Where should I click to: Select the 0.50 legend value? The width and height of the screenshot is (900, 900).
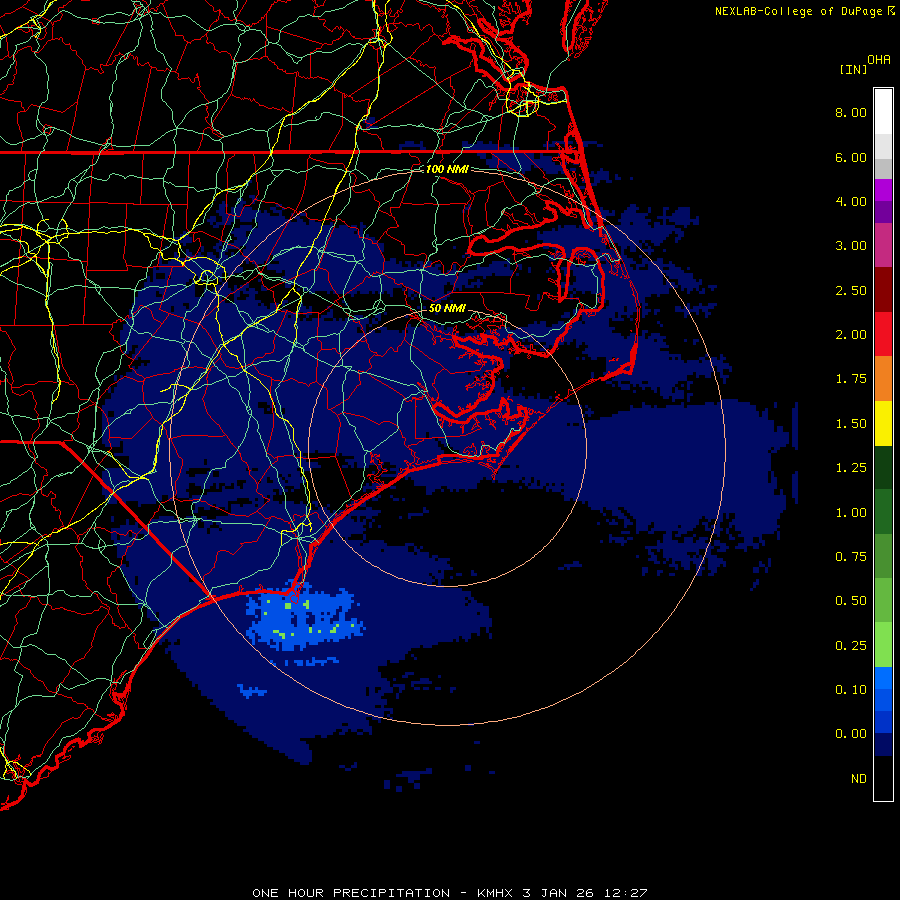pos(851,601)
